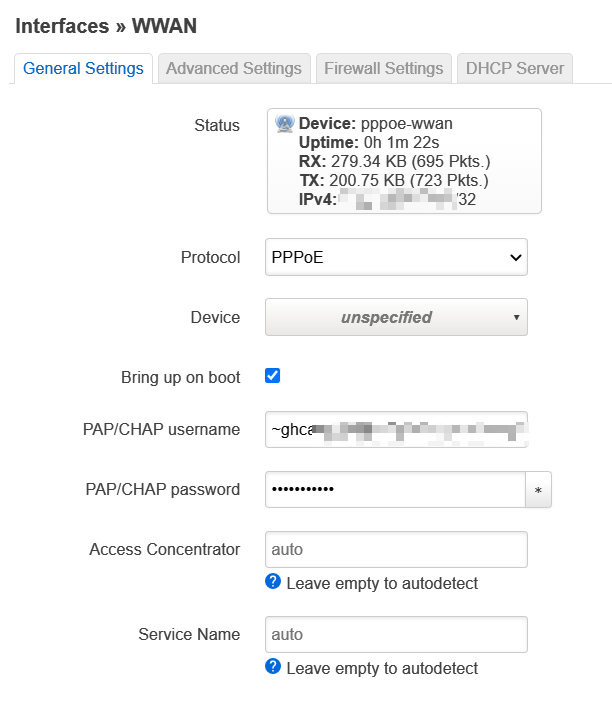Click the Access Concentrator input field

click(x=396, y=549)
